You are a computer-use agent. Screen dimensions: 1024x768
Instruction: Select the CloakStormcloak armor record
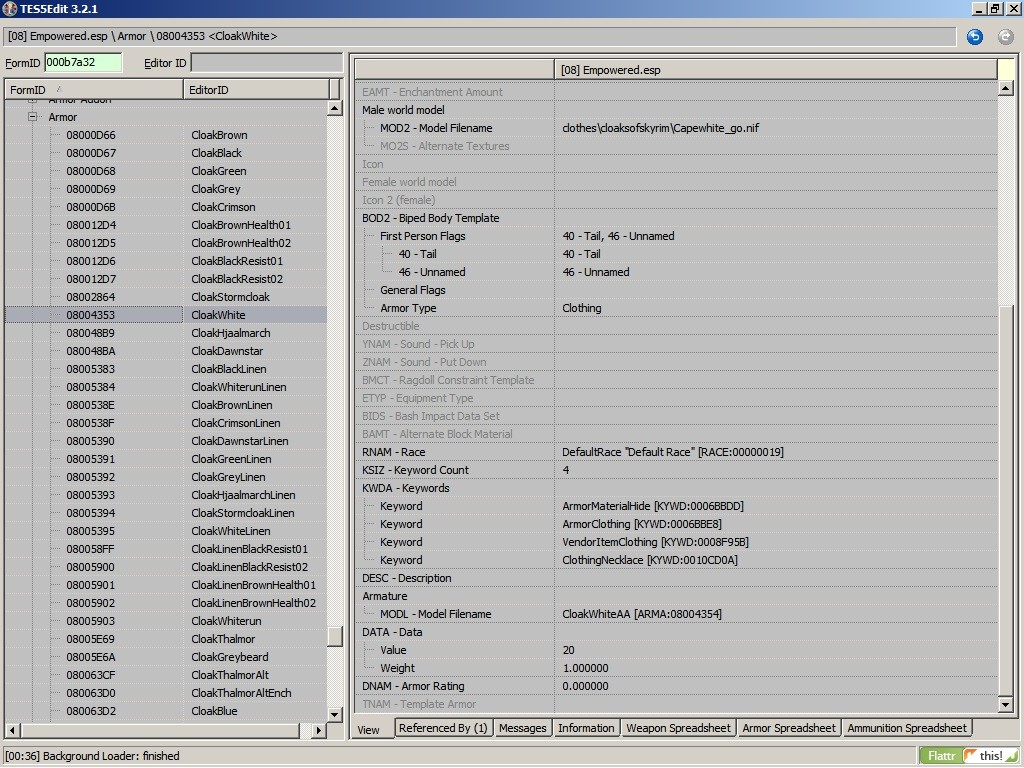[230, 297]
